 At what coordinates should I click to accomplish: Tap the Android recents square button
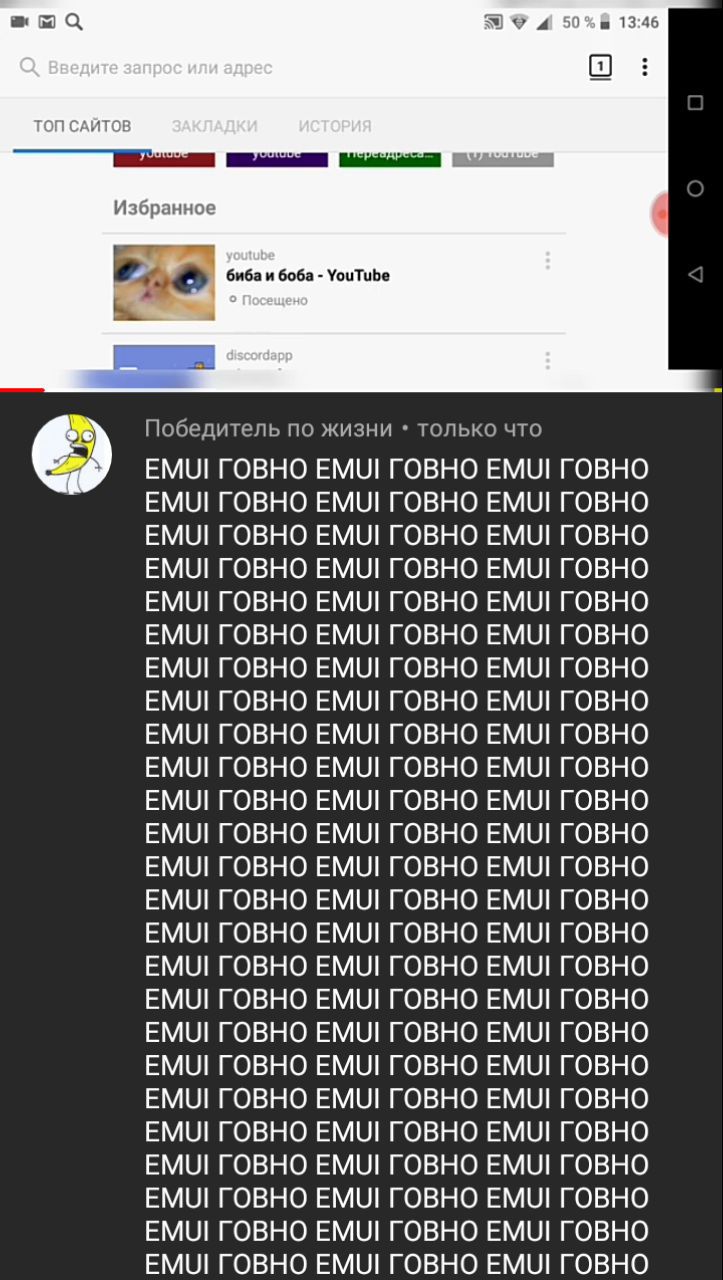click(x=695, y=103)
